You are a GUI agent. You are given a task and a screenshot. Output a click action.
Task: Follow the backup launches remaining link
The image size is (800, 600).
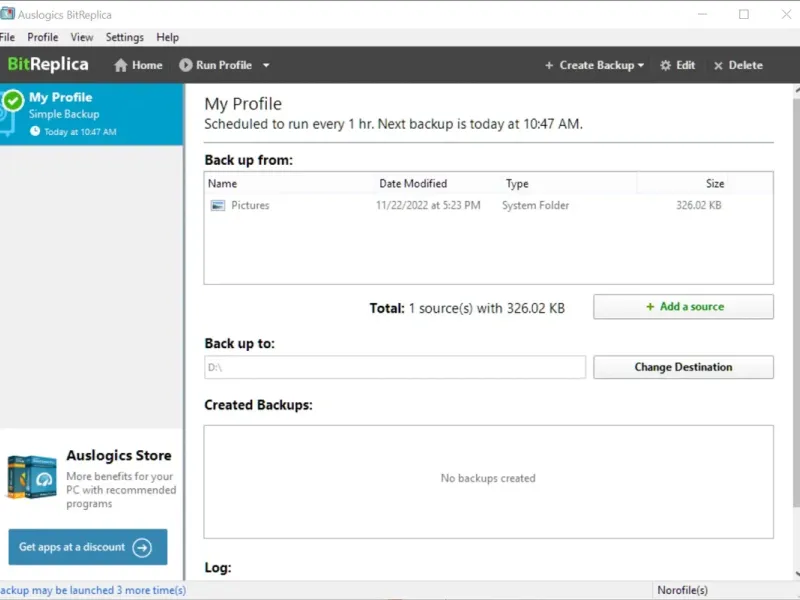[x=92, y=590]
